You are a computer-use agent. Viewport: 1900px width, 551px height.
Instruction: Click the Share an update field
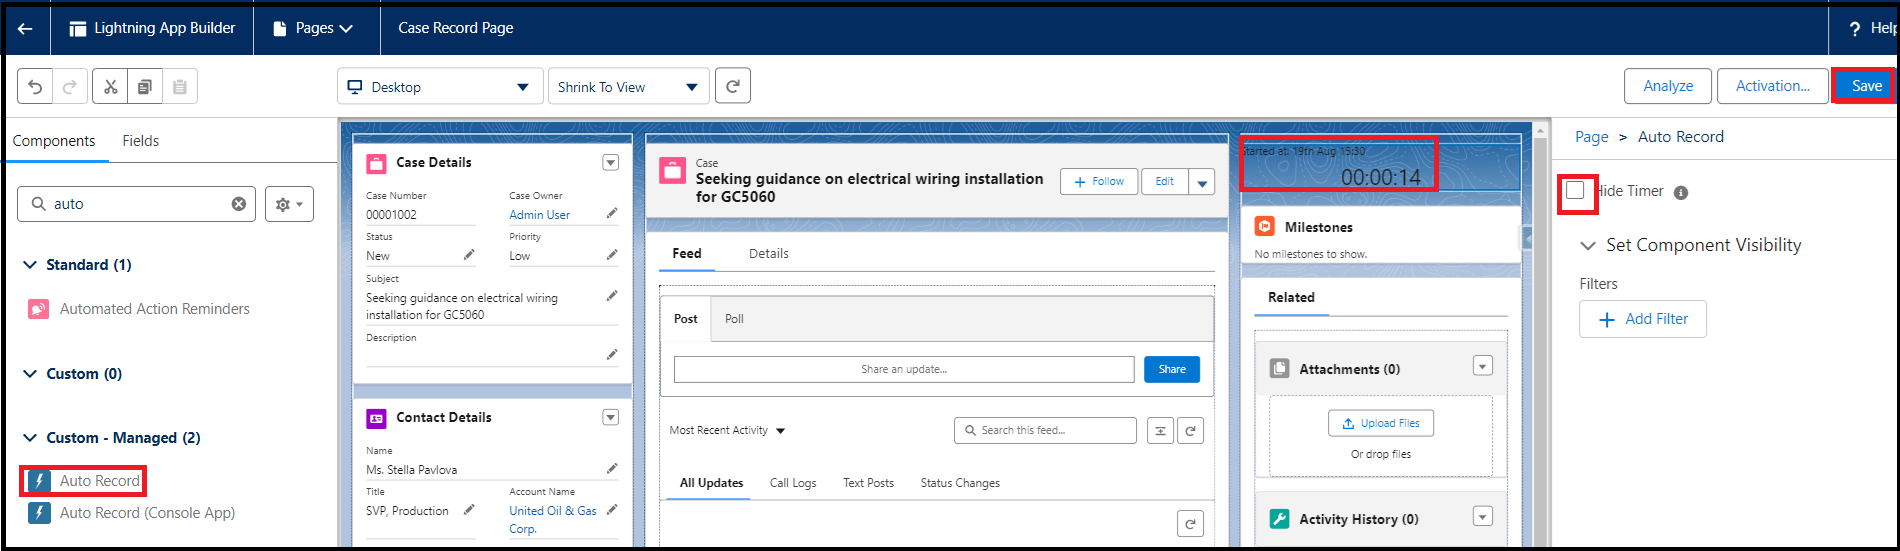904,369
